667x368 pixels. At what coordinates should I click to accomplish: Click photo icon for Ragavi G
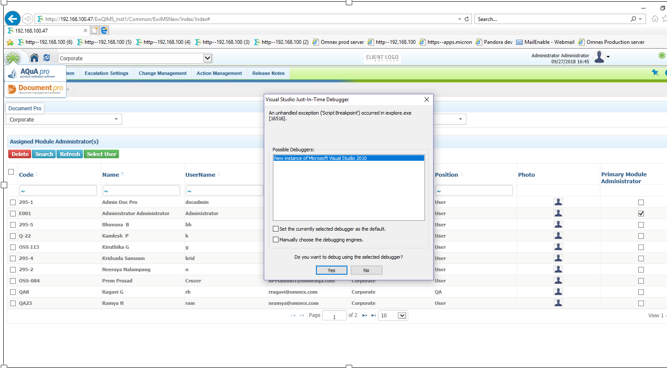point(558,292)
